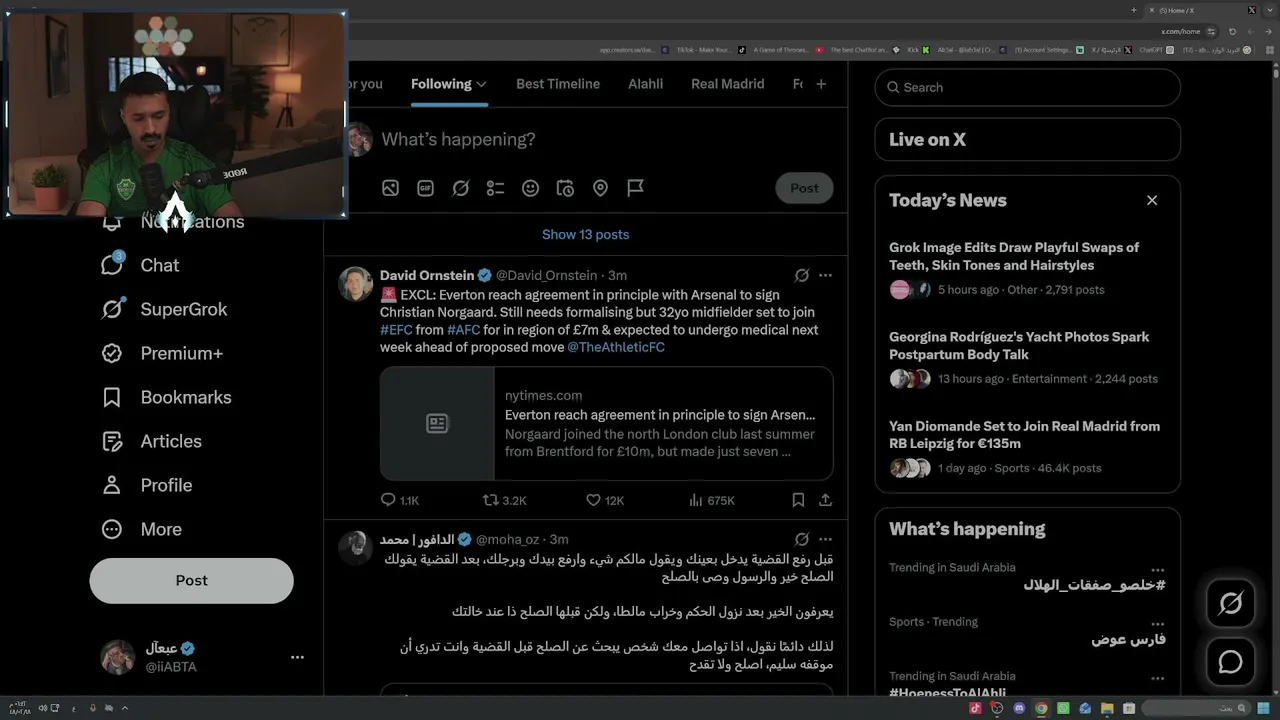Click the large Post button in sidebar
The image size is (1280, 720).
pos(191,580)
